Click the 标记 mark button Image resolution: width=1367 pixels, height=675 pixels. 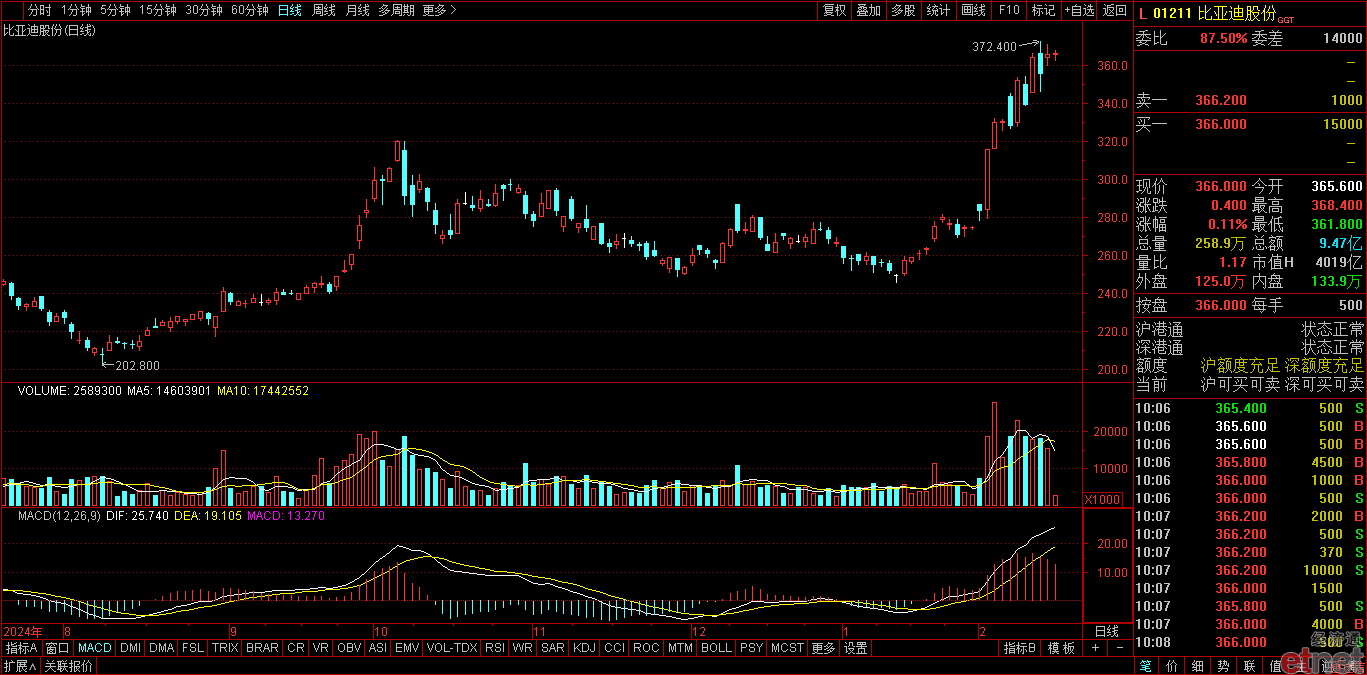coord(1043,10)
